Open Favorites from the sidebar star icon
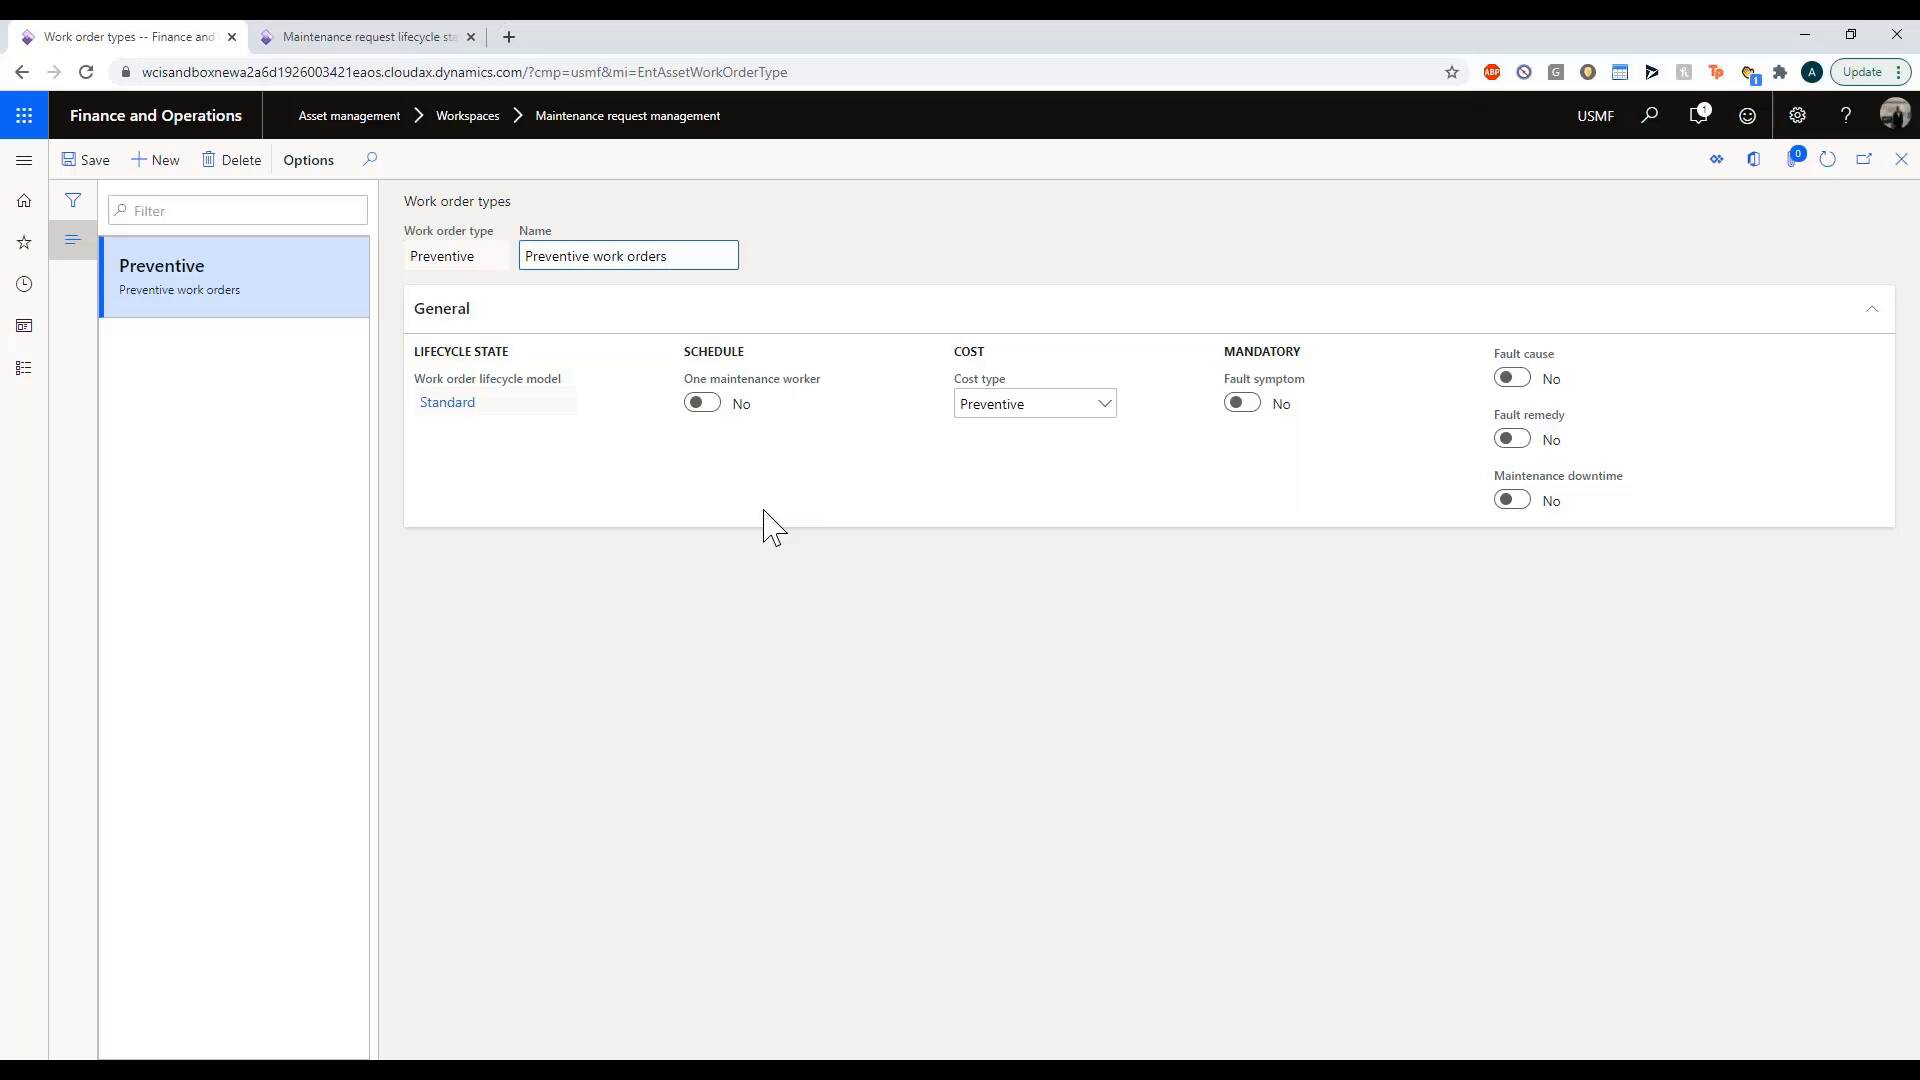This screenshot has width=1920, height=1080. [24, 243]
